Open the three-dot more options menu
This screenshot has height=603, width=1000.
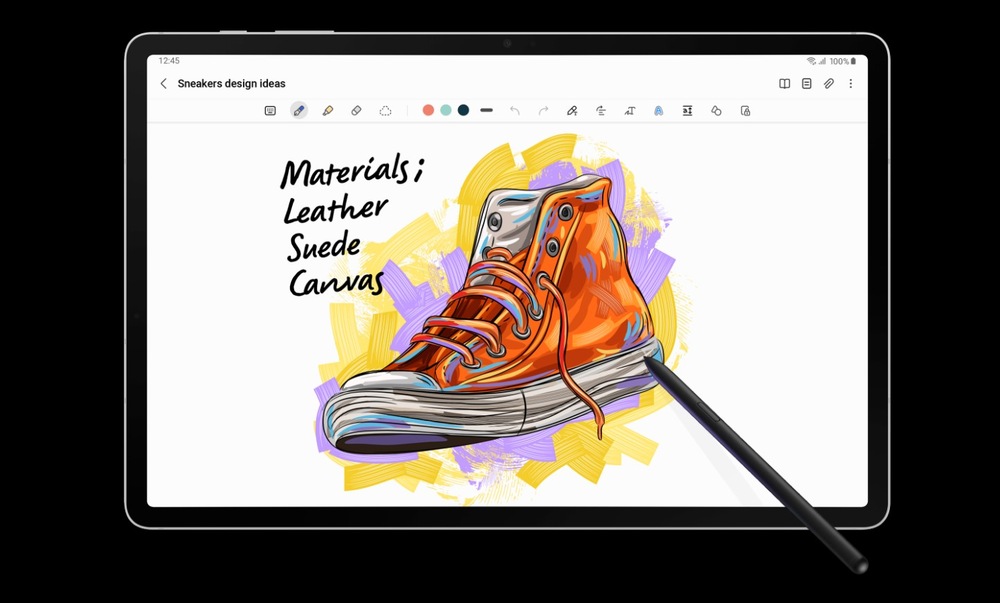pyautogui.click(x=851, y=84)
